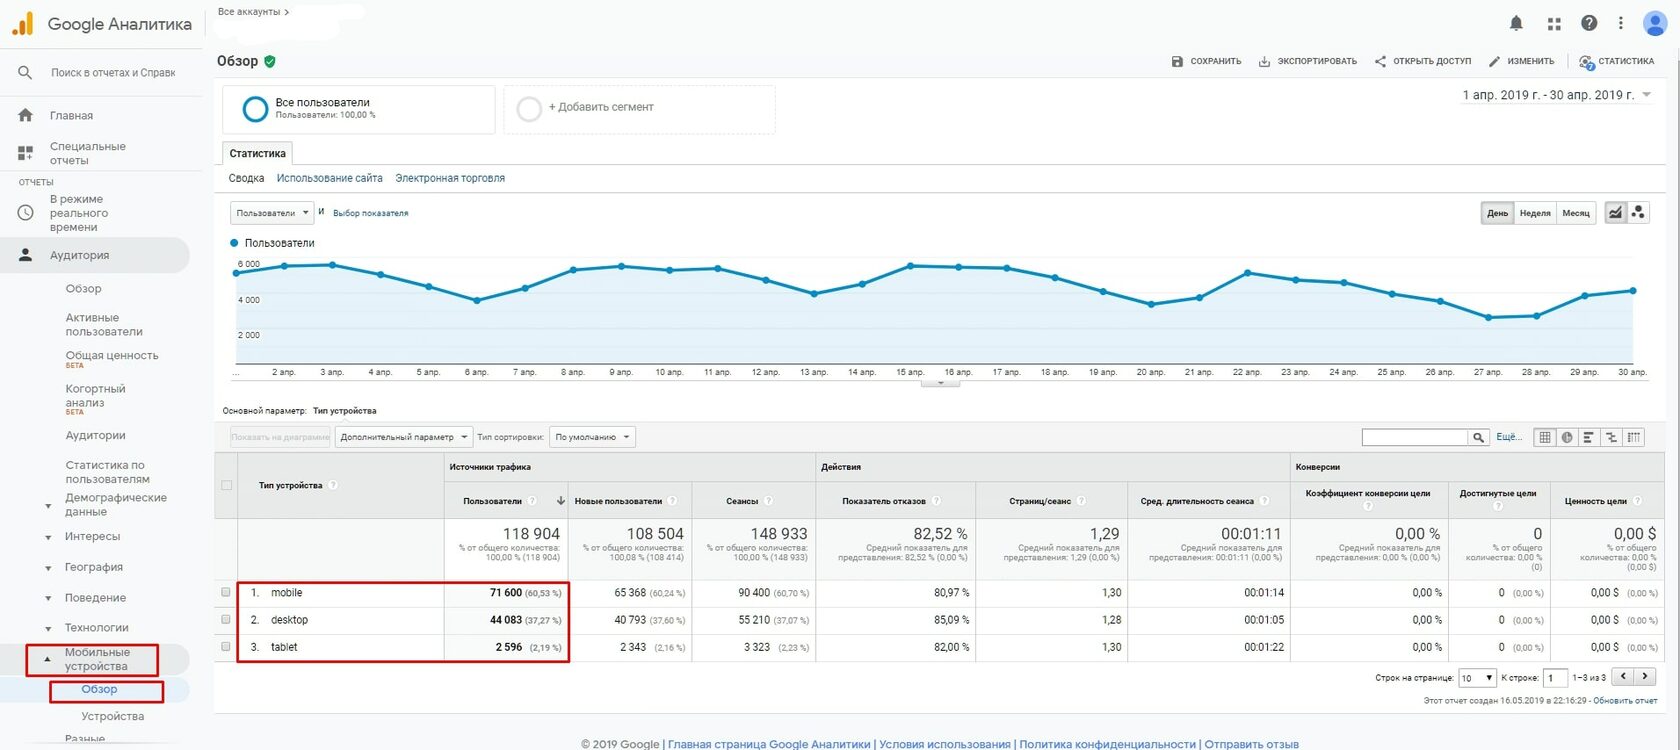Tick the checkbox for the desktop row
The image size is (1680, 750).
(226, 619)
